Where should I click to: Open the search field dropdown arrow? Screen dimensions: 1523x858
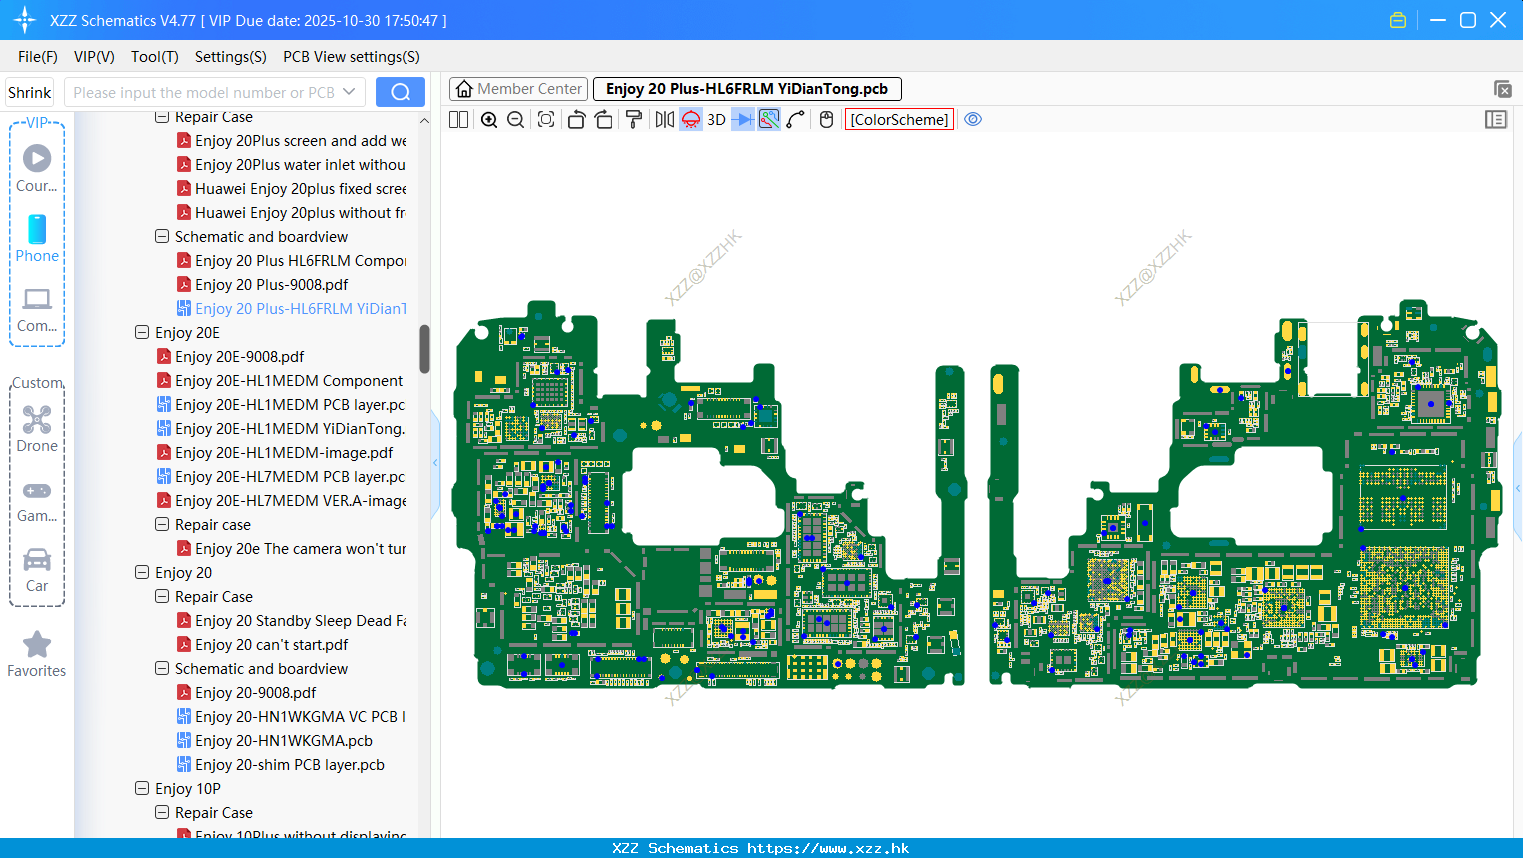pyautogui.click(x=349, y=92)
